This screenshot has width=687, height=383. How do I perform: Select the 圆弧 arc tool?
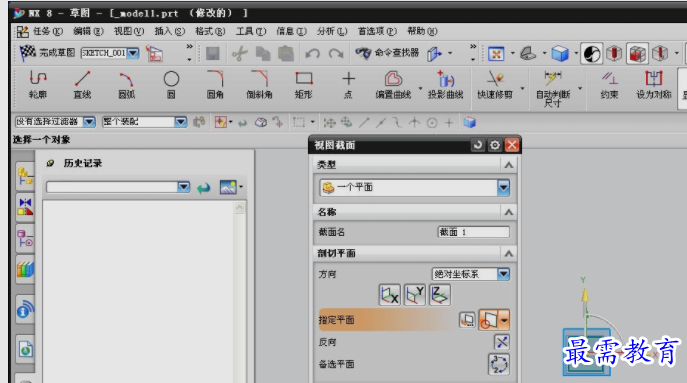pos(127,85)
